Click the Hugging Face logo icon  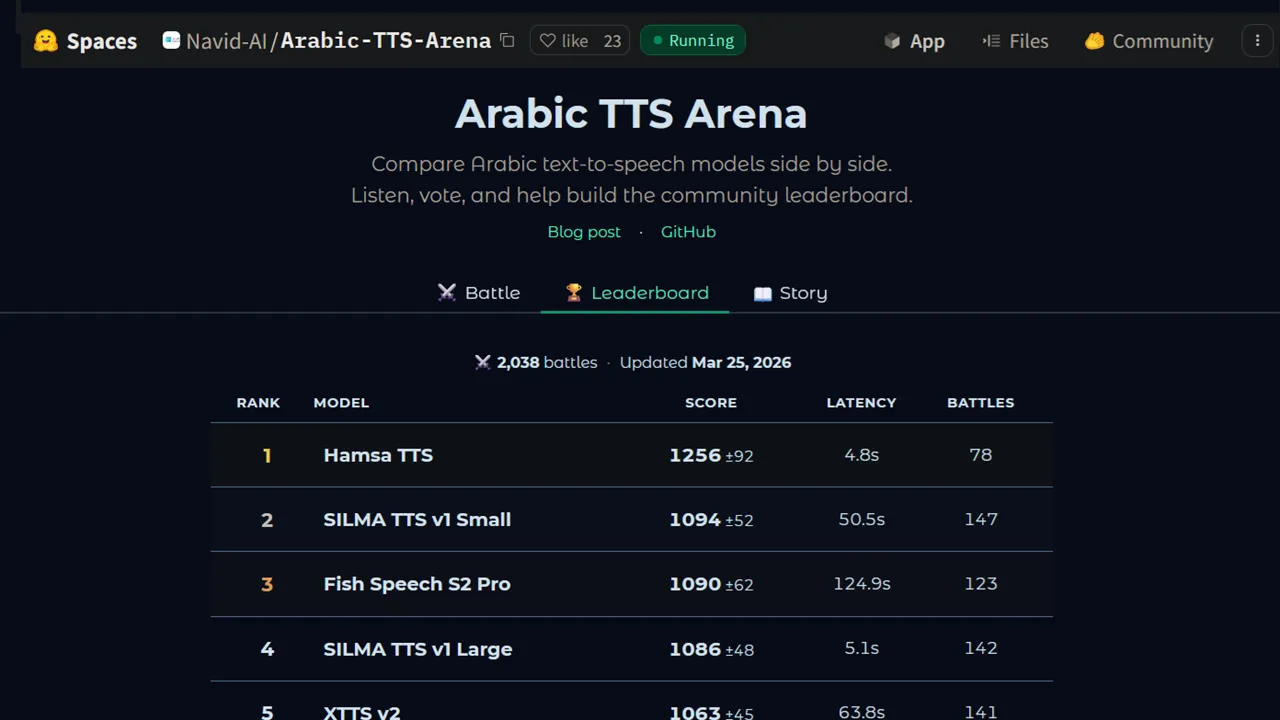(46, 41)
